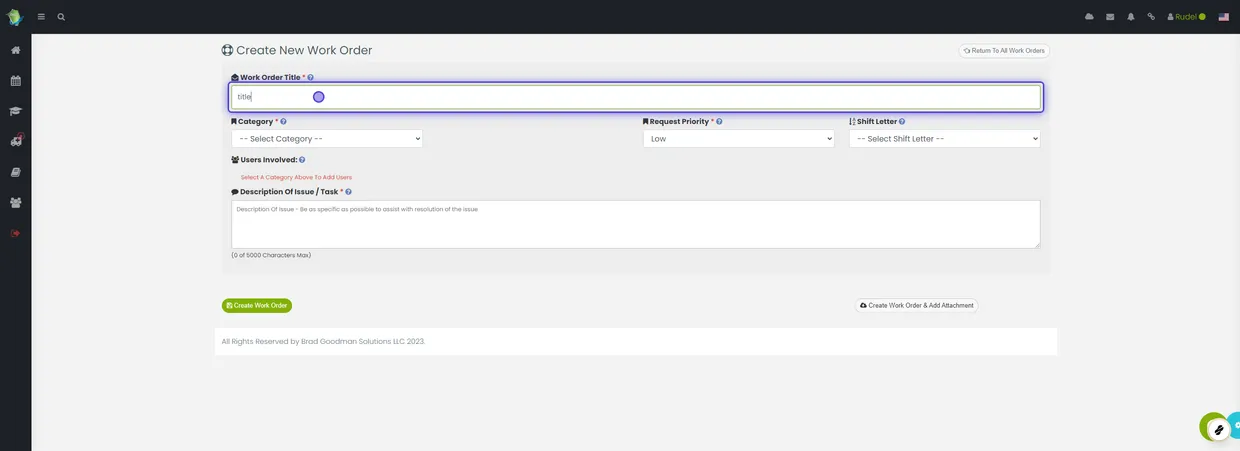
Task: Click help icon next to Description Of Issue
Action: coord(348,192)
